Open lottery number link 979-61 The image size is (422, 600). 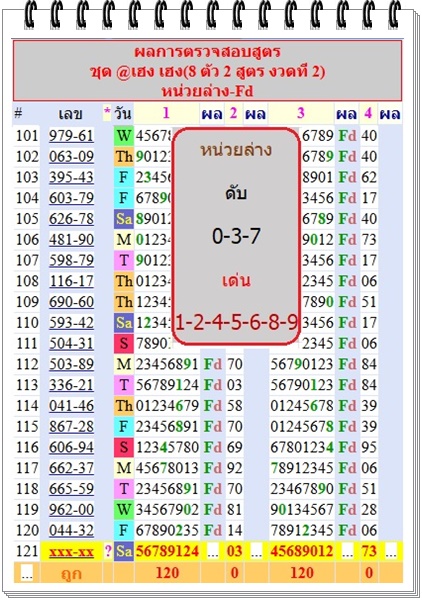pyautogui.click(x=71, y=136)
